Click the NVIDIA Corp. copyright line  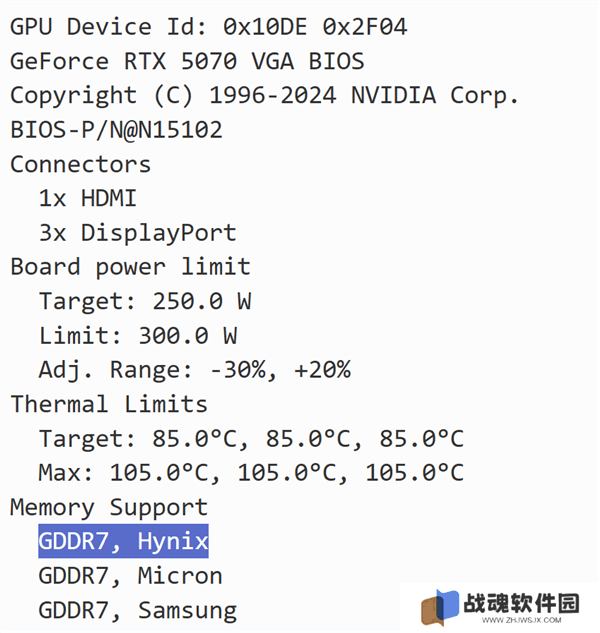click(x=264, y=96)
